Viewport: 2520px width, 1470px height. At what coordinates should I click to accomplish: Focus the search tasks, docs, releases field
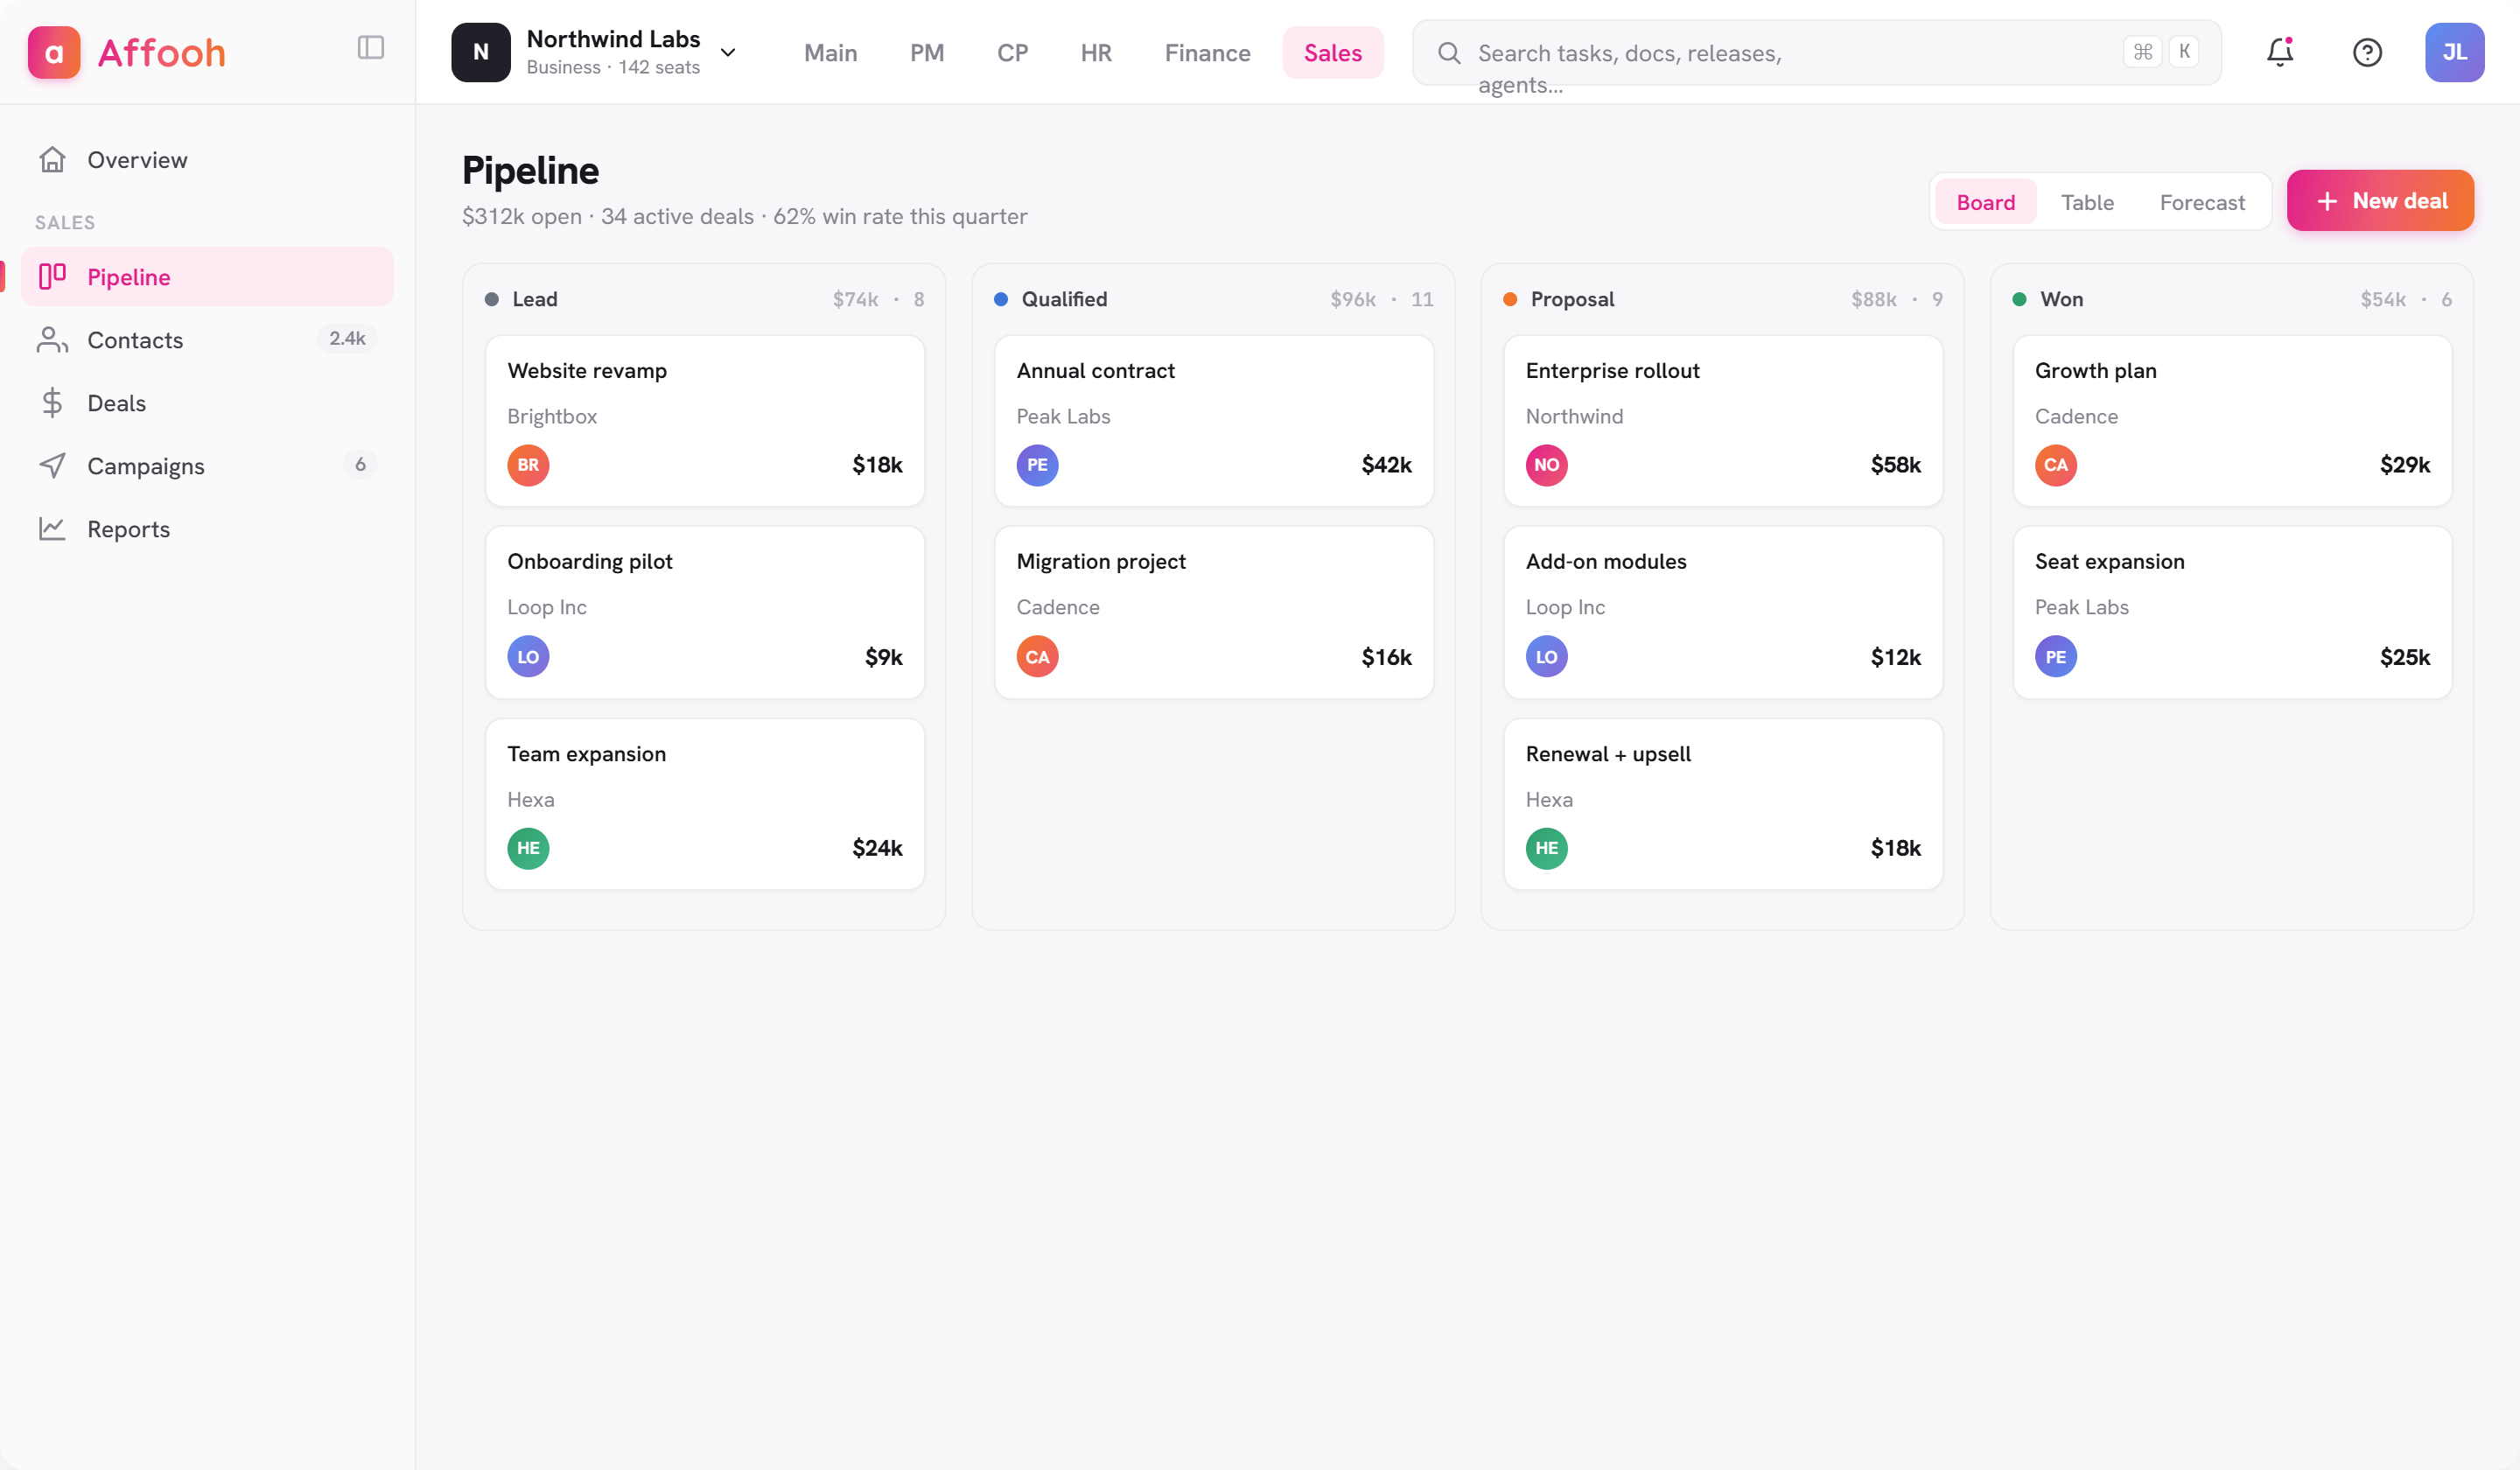pyautogui.click(x=1816, y=53)
